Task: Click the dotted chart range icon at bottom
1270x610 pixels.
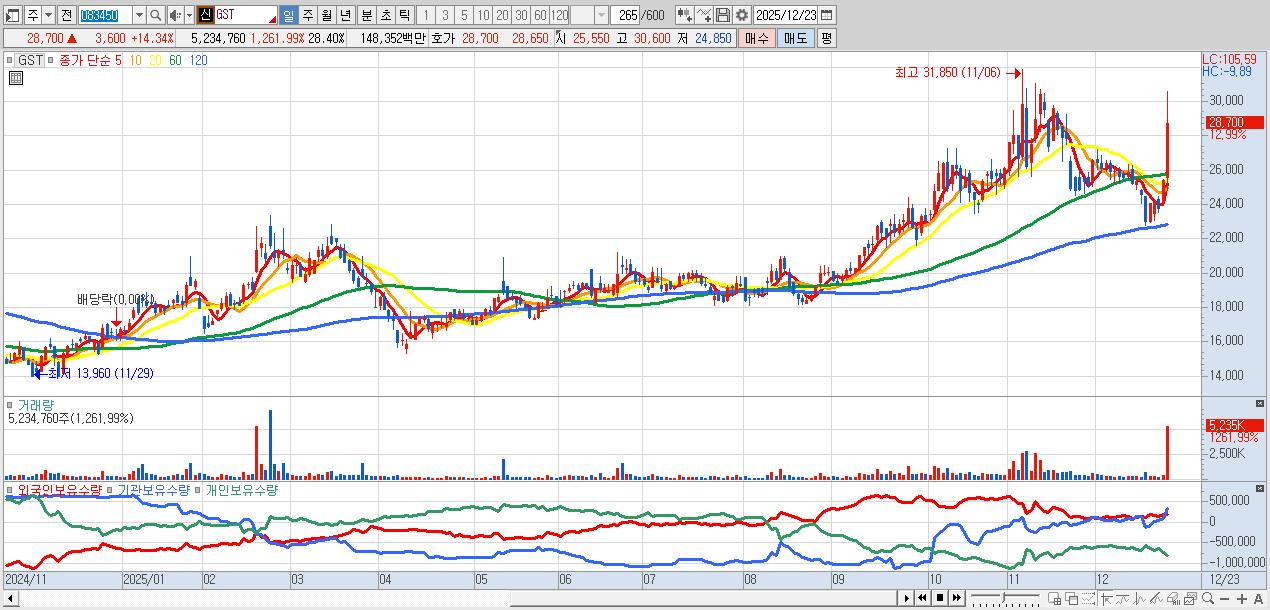Action: 1088,599
